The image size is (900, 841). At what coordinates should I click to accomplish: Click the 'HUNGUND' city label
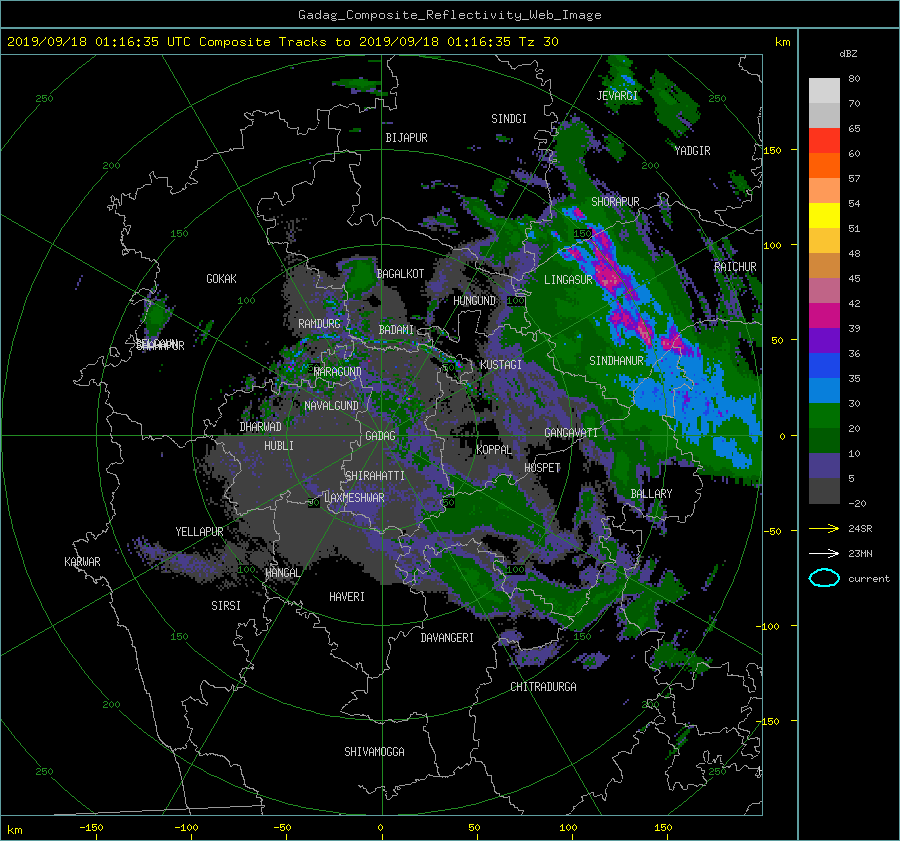point(474,301)
